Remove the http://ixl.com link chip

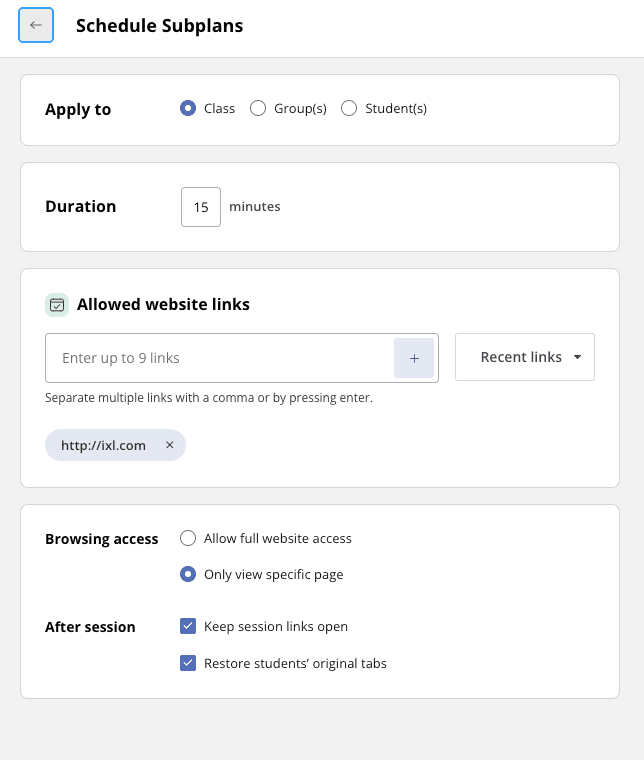[x=169, y=446]
